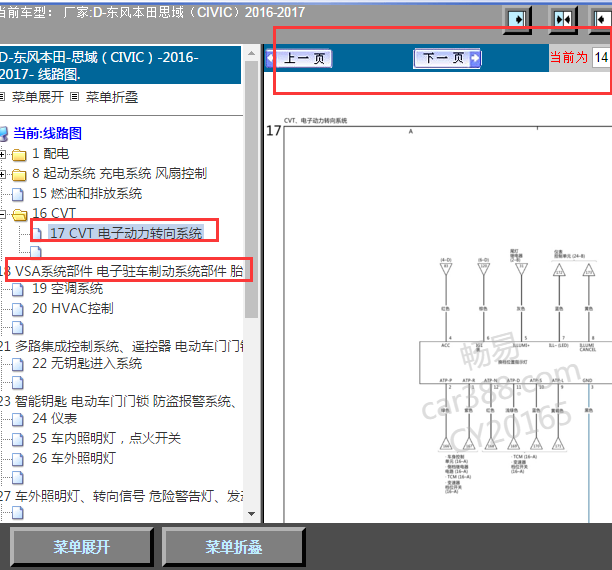Open the 1 配电 folder
The height and width of the screenshot is (570, 612).
pos(50,154)
